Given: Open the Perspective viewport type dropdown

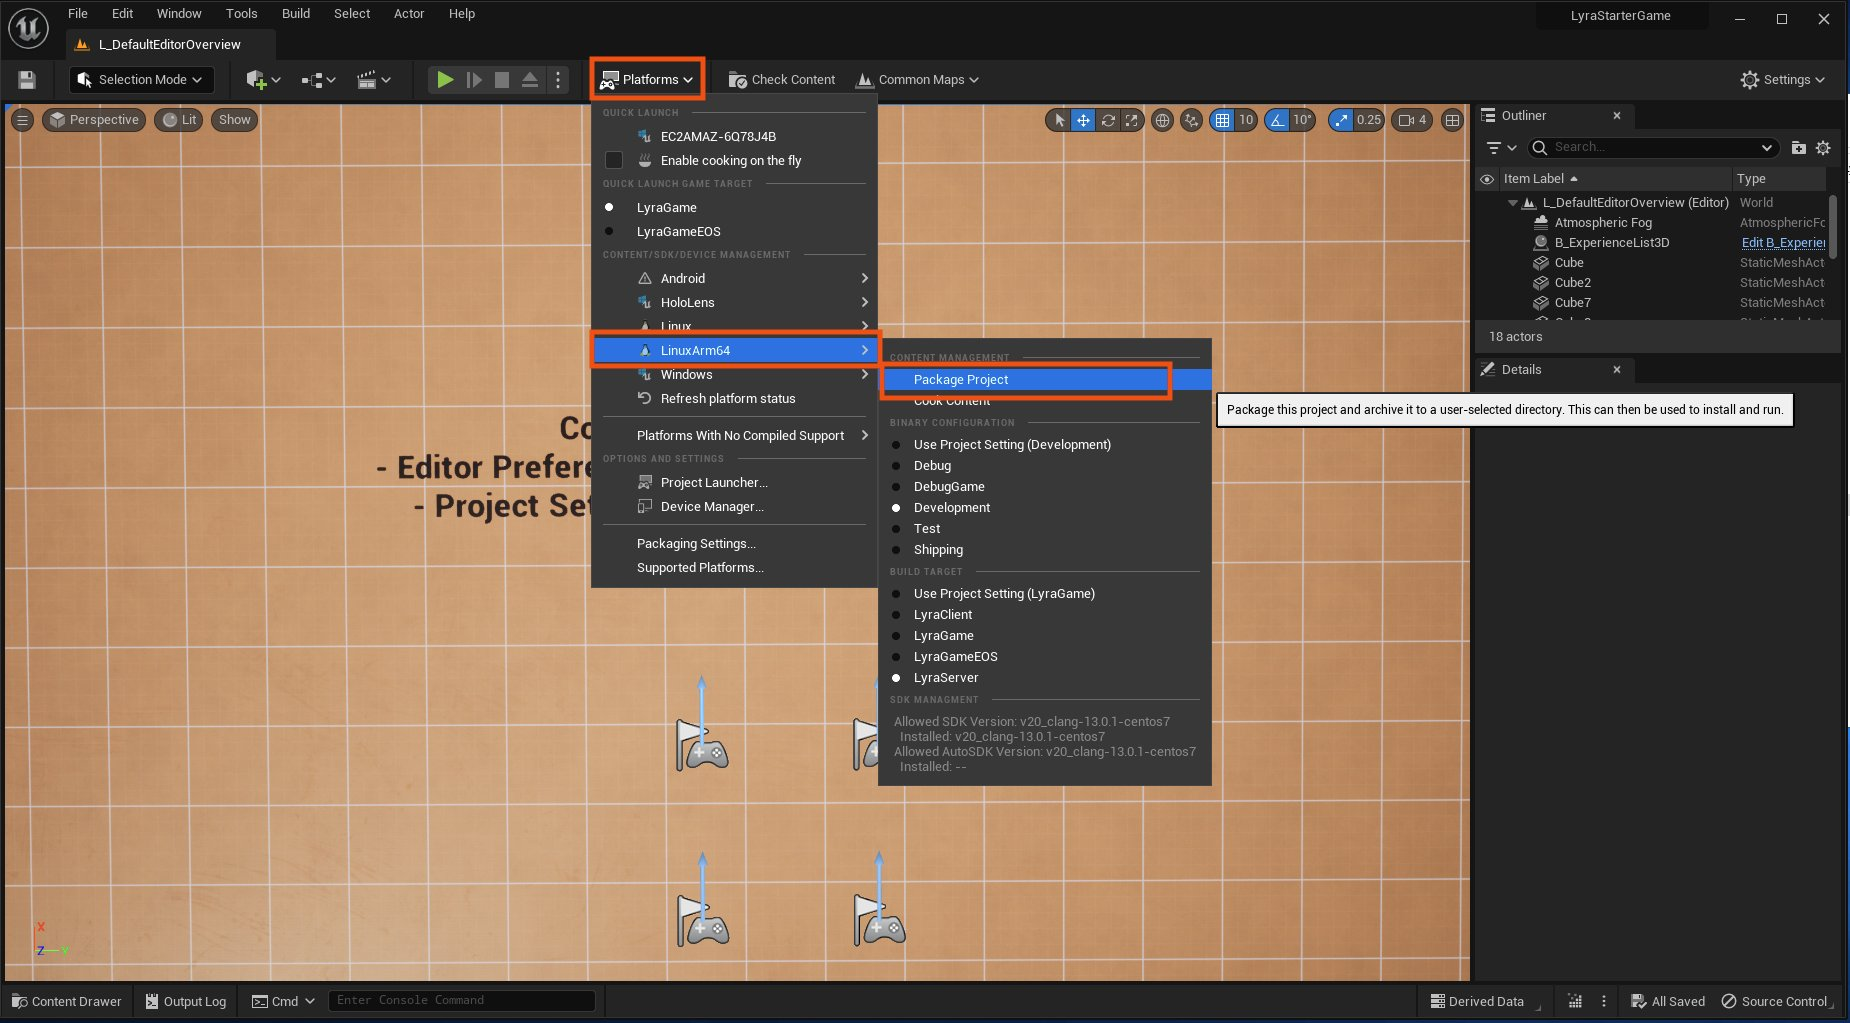Looking at the screenshot, I should click(94, 120).
